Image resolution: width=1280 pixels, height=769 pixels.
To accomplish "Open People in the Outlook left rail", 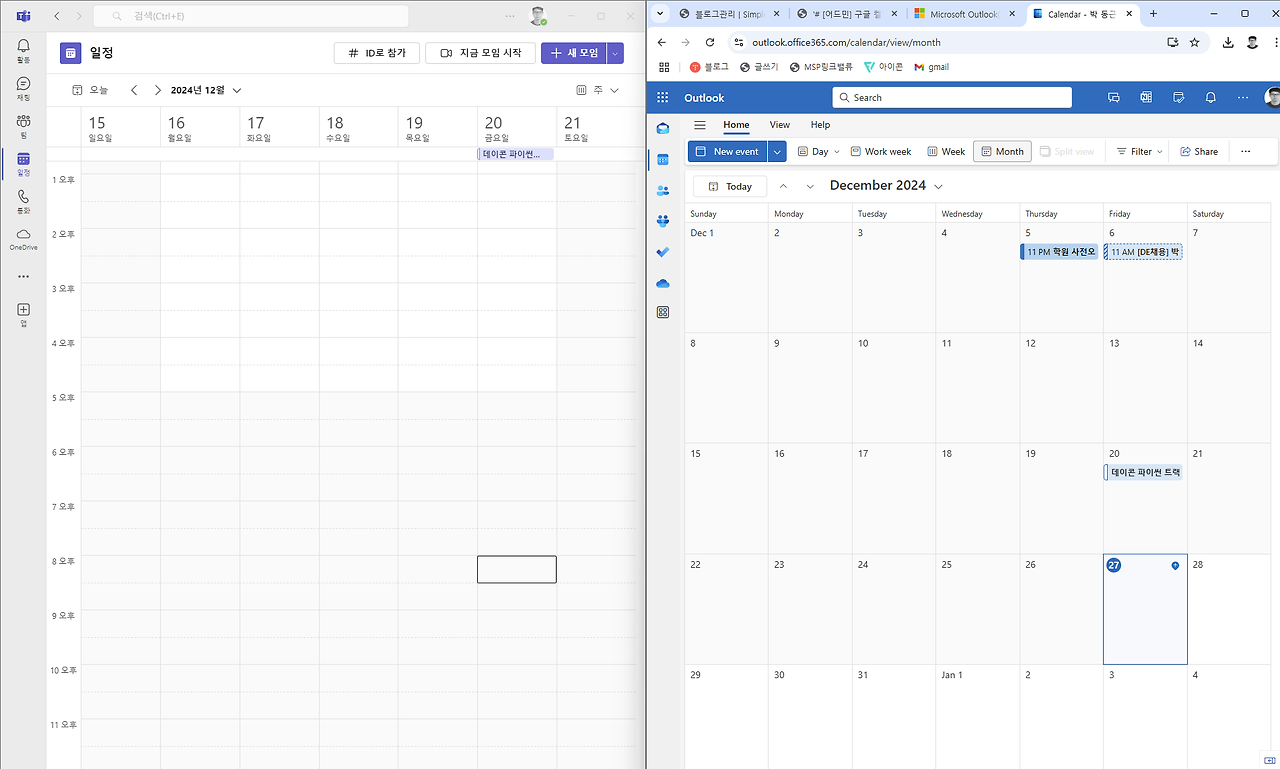I will pyautogui.click(x=662, y=190).
